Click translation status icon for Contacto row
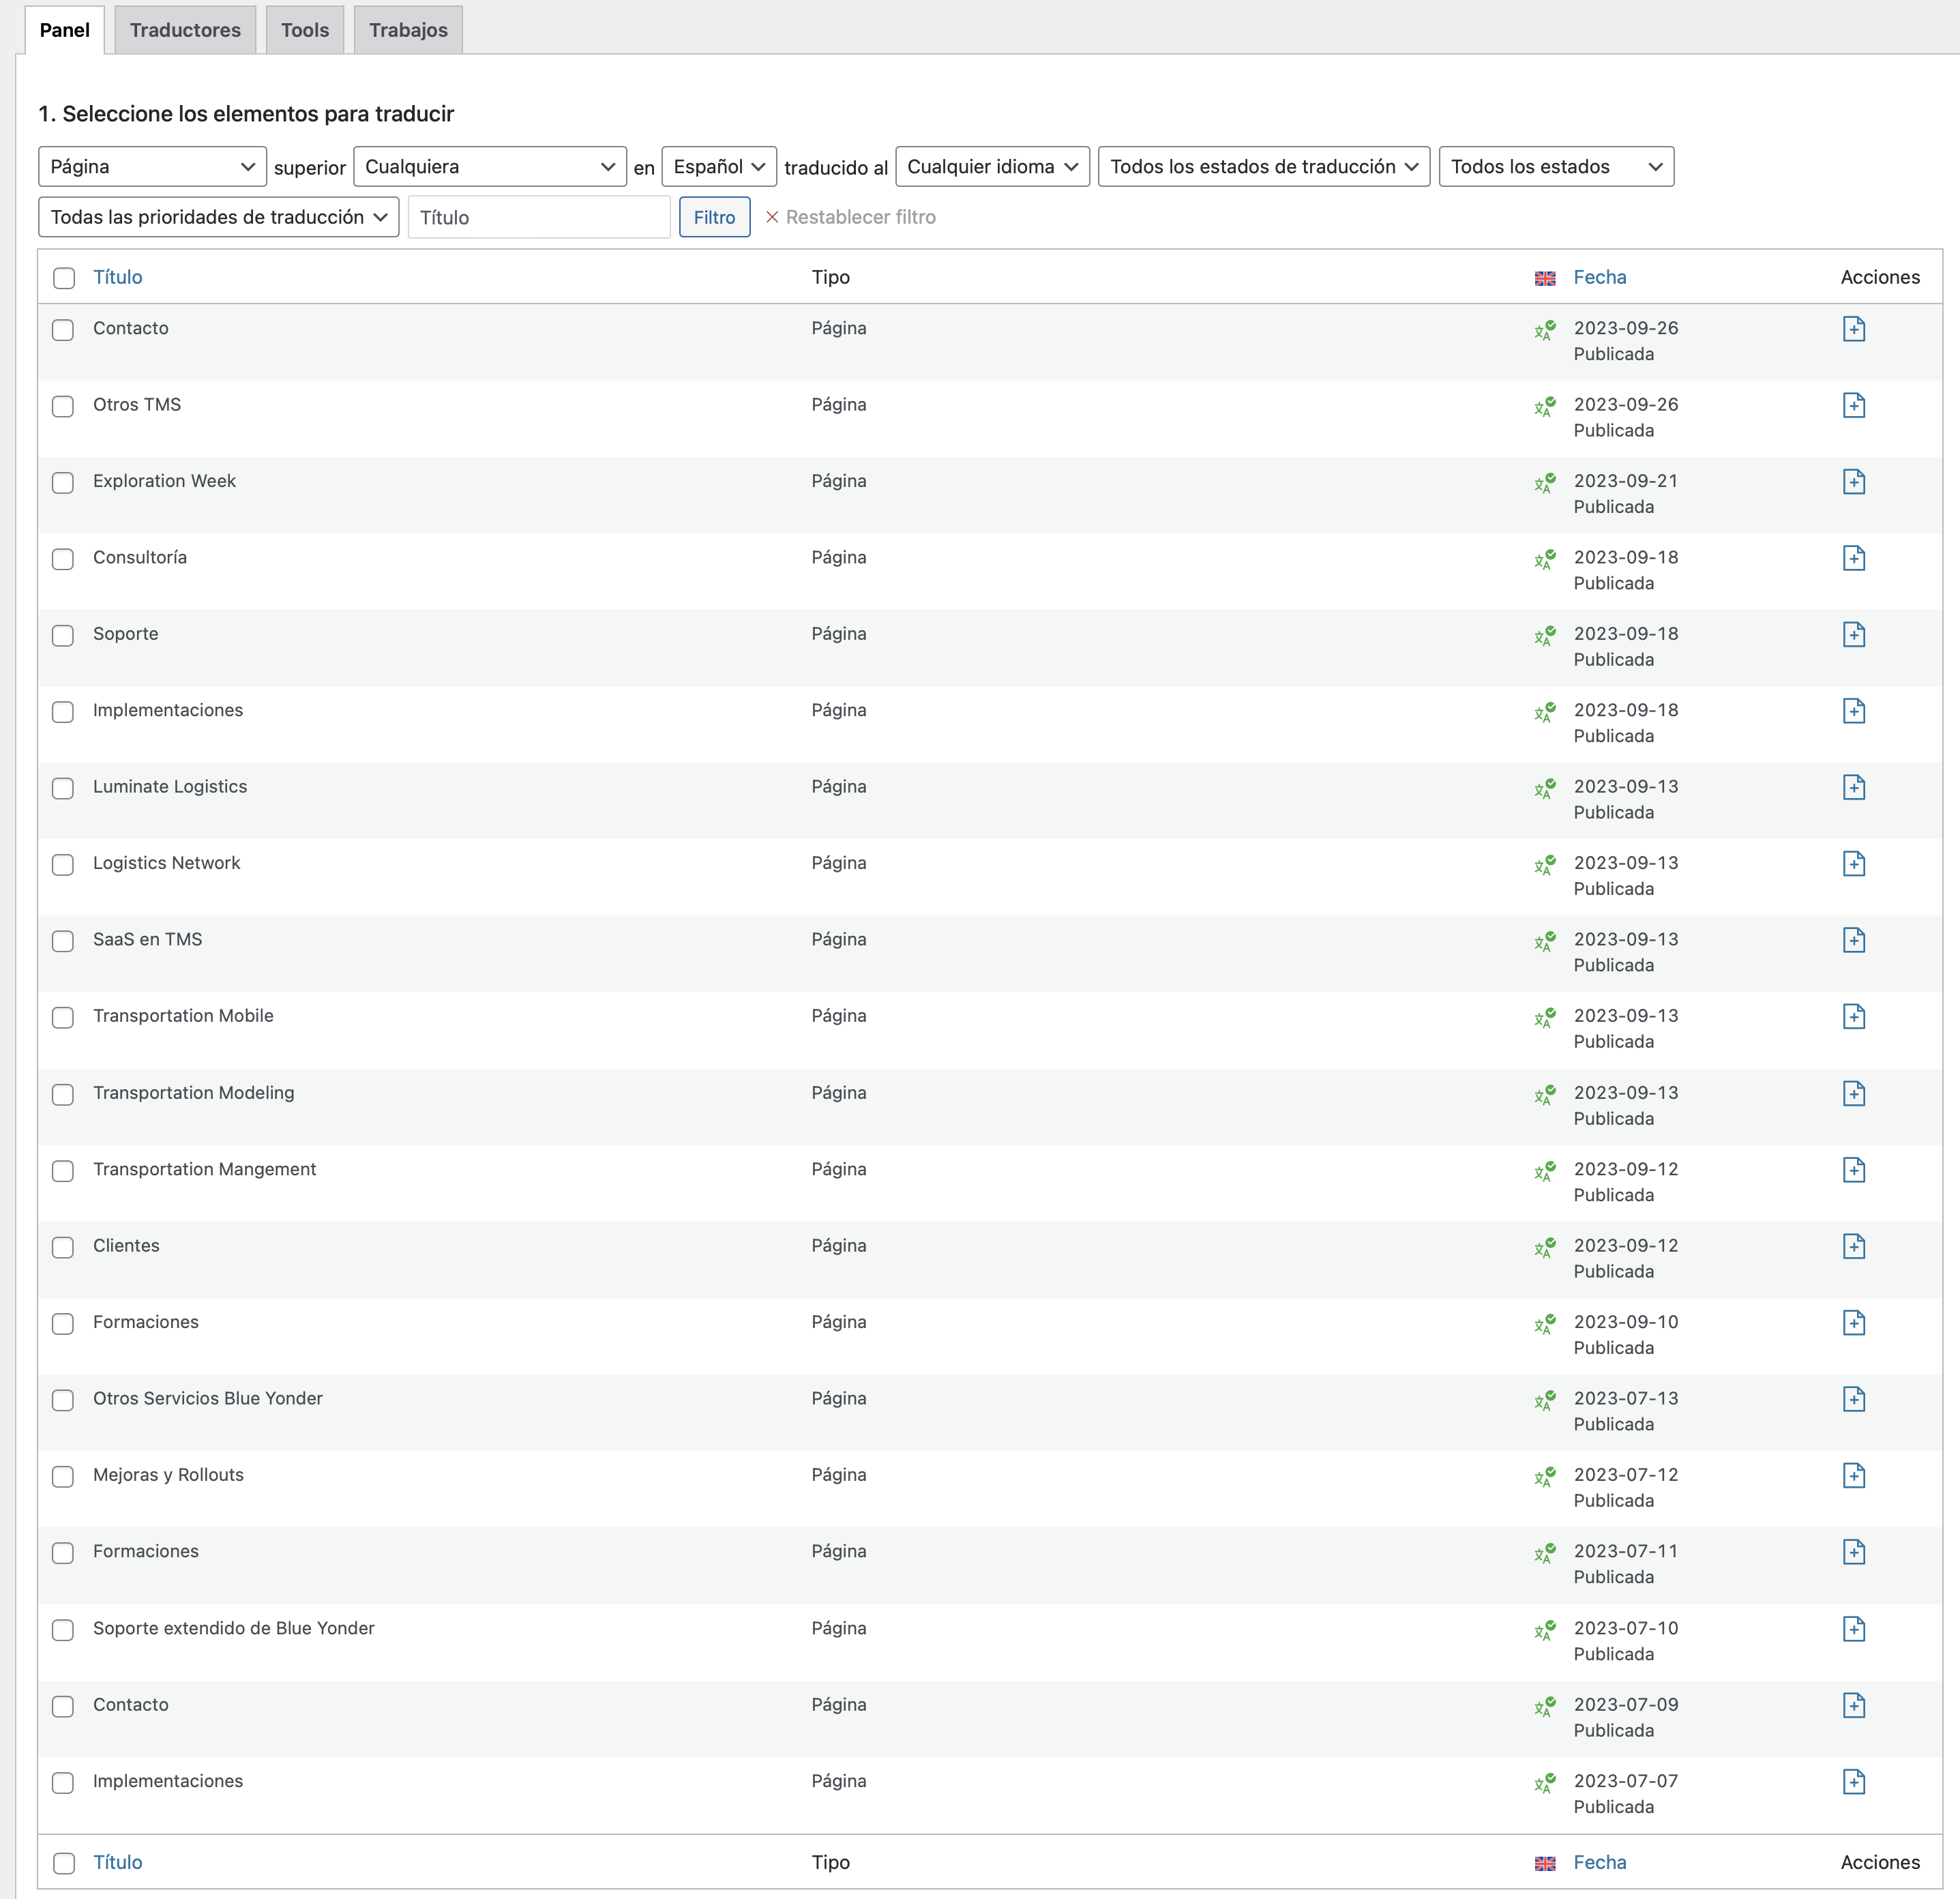Viewport: 1960px width, 1899px height. click(1544, 330)
